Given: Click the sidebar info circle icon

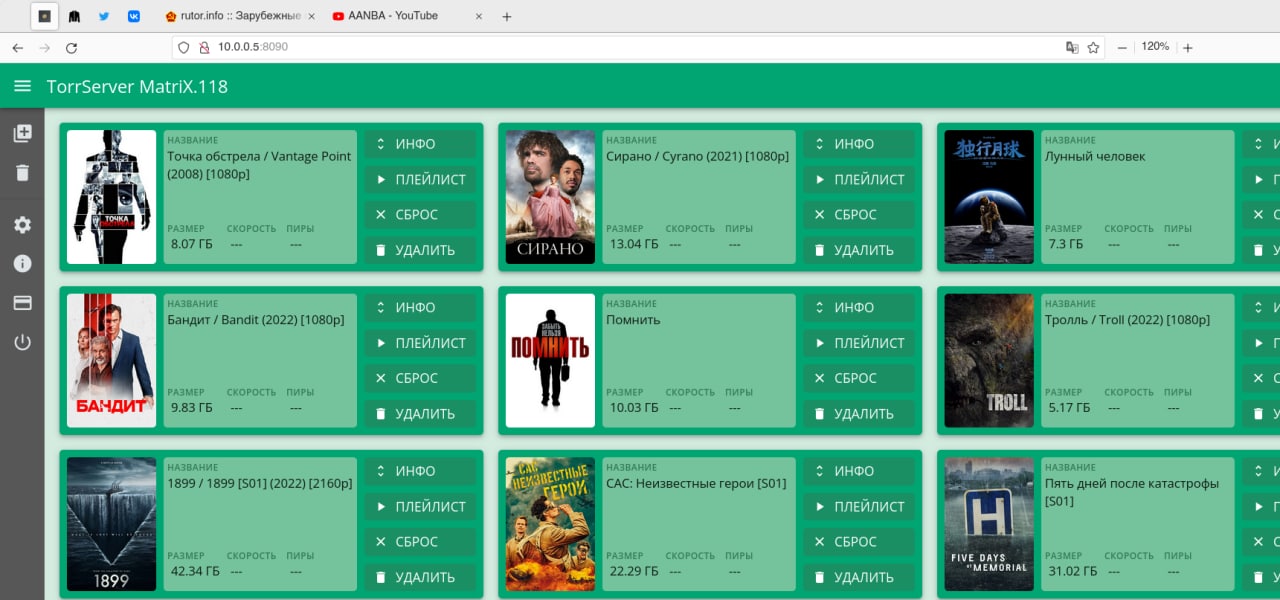Looking at the screenshot, I should click(22, 264).
